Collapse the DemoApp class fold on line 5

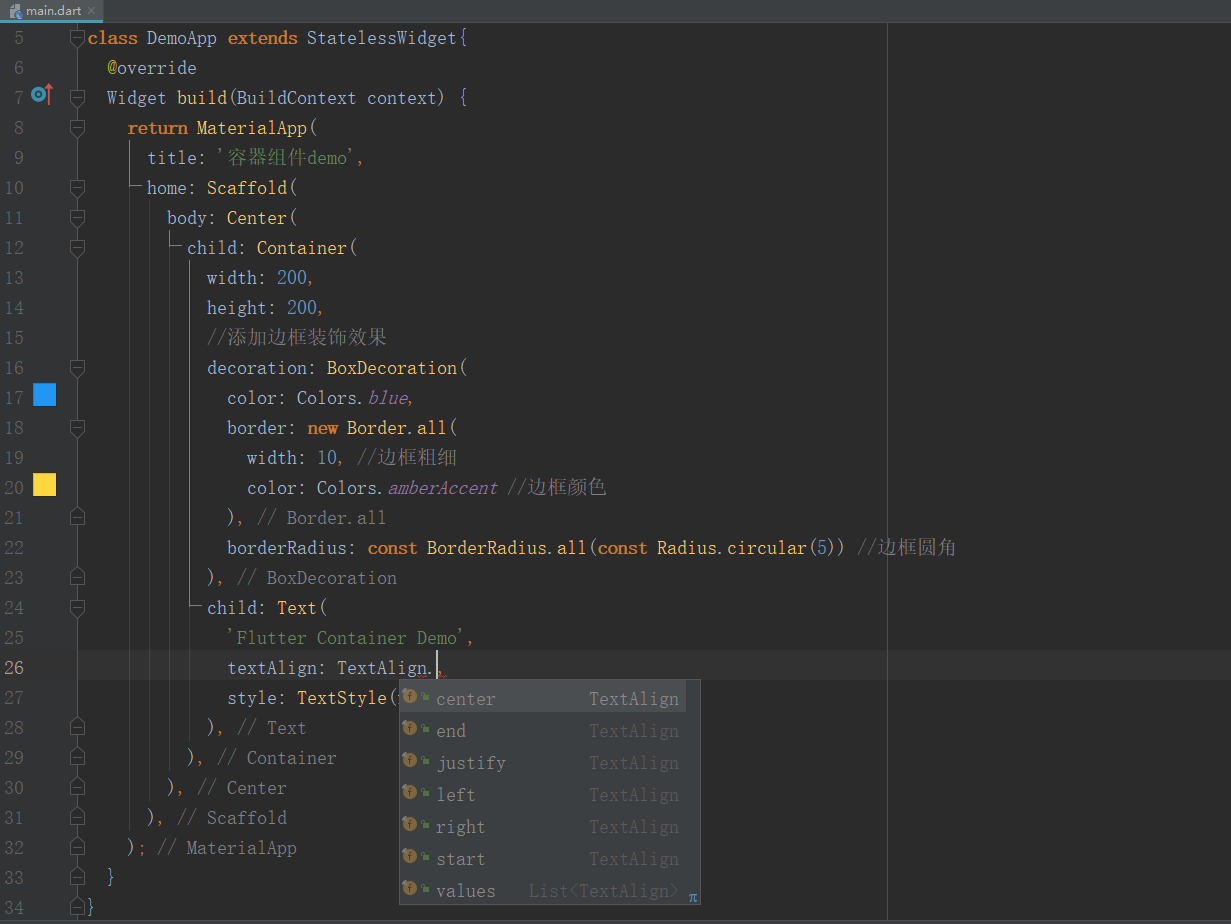pos(77,38)
